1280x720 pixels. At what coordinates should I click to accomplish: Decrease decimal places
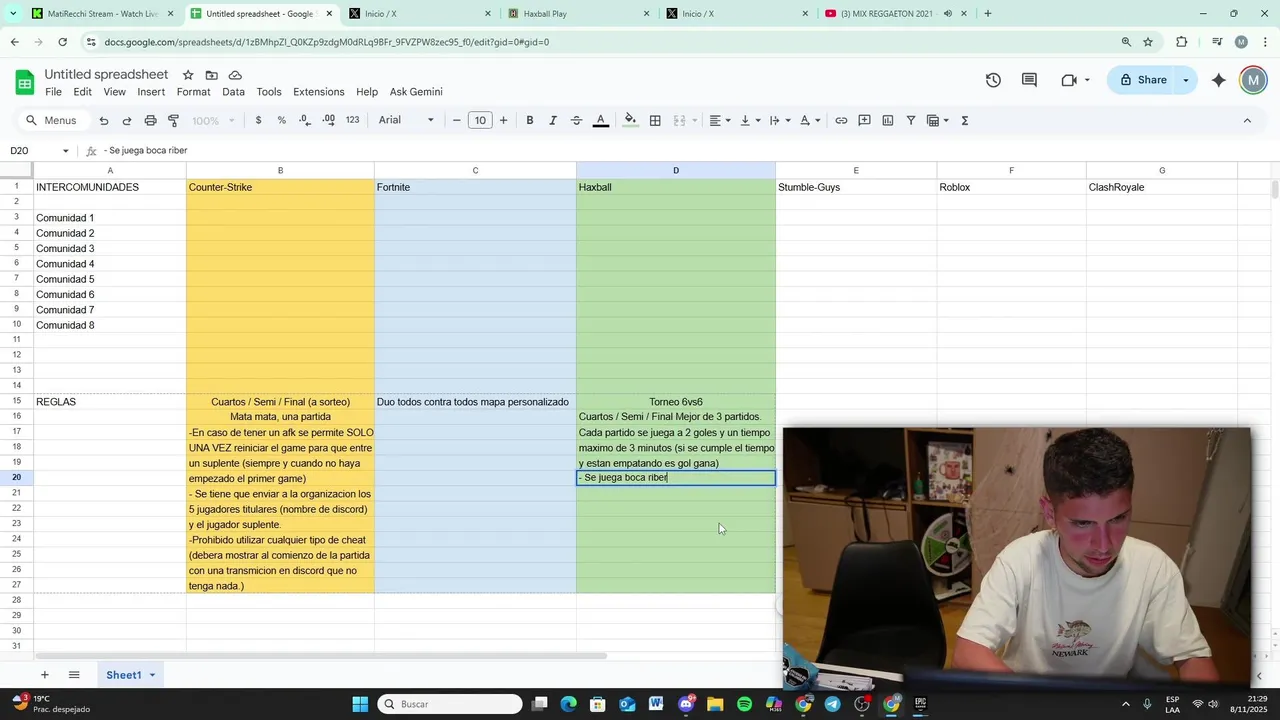point(304,120)
